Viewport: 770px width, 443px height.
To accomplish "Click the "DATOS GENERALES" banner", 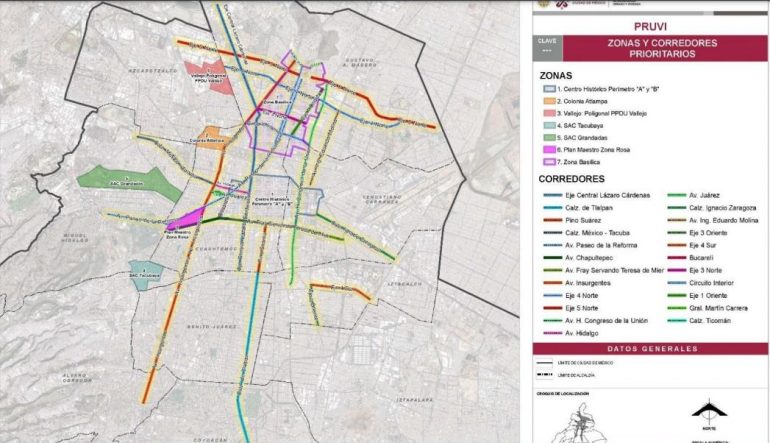I will click(650, 349).
